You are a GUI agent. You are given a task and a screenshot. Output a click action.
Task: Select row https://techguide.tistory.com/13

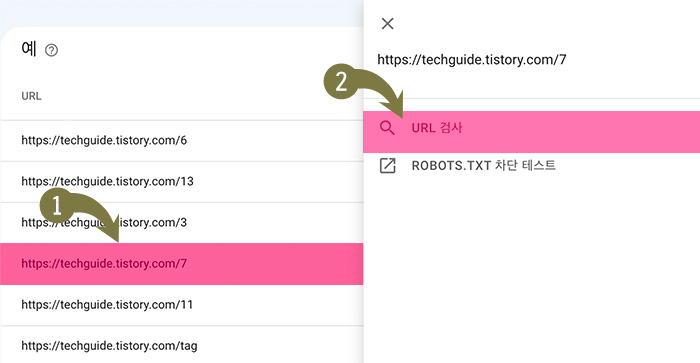(182, 182)
